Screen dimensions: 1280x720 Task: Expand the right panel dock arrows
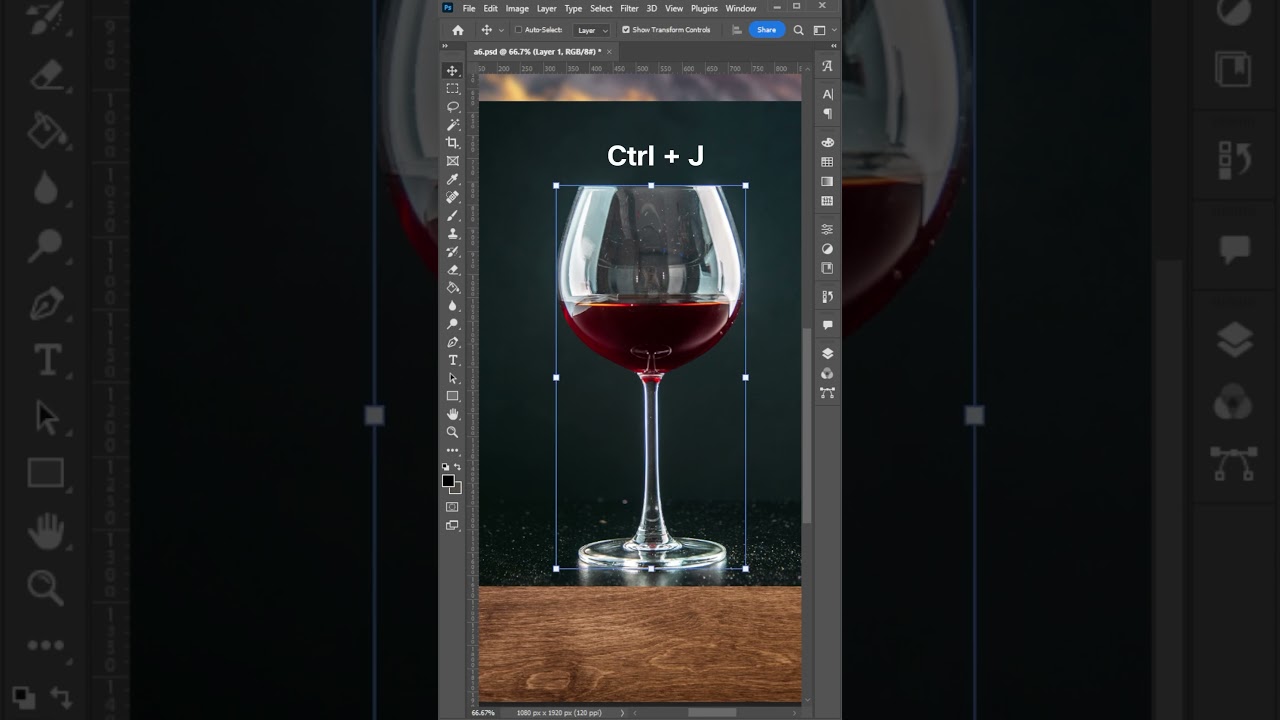tap(833, 44)
